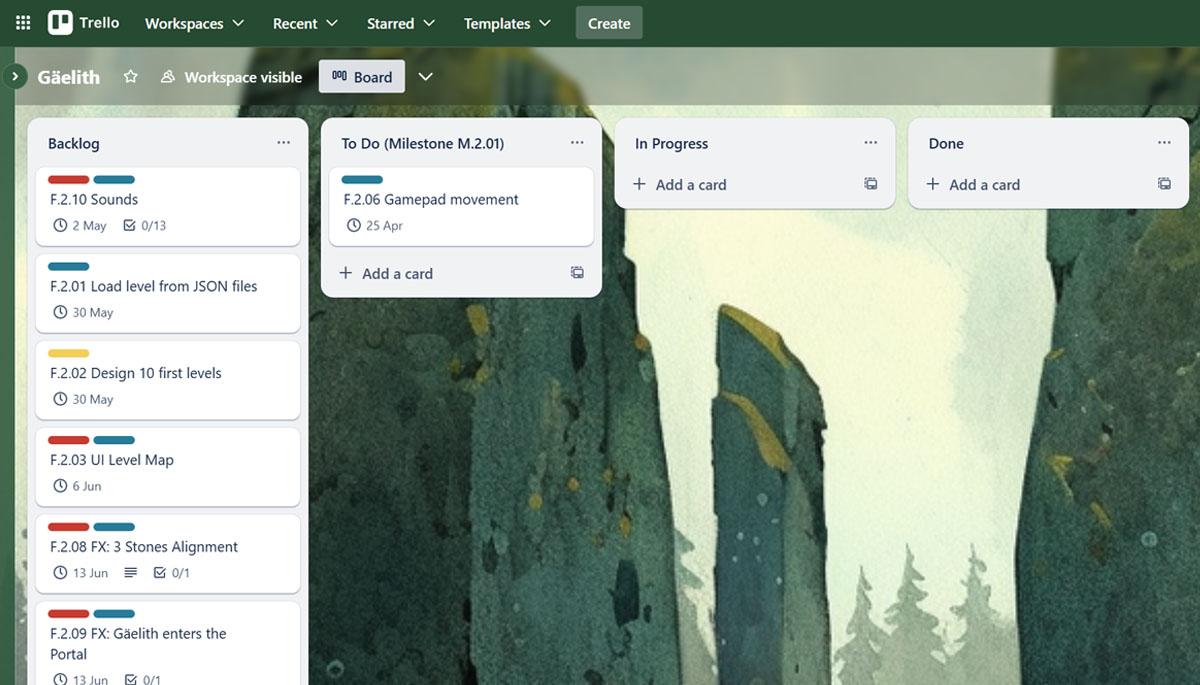The image size is (1200, 685).
Task: Open the F.2.03 UI Level Map card
Action: click(x=168, y=467)
